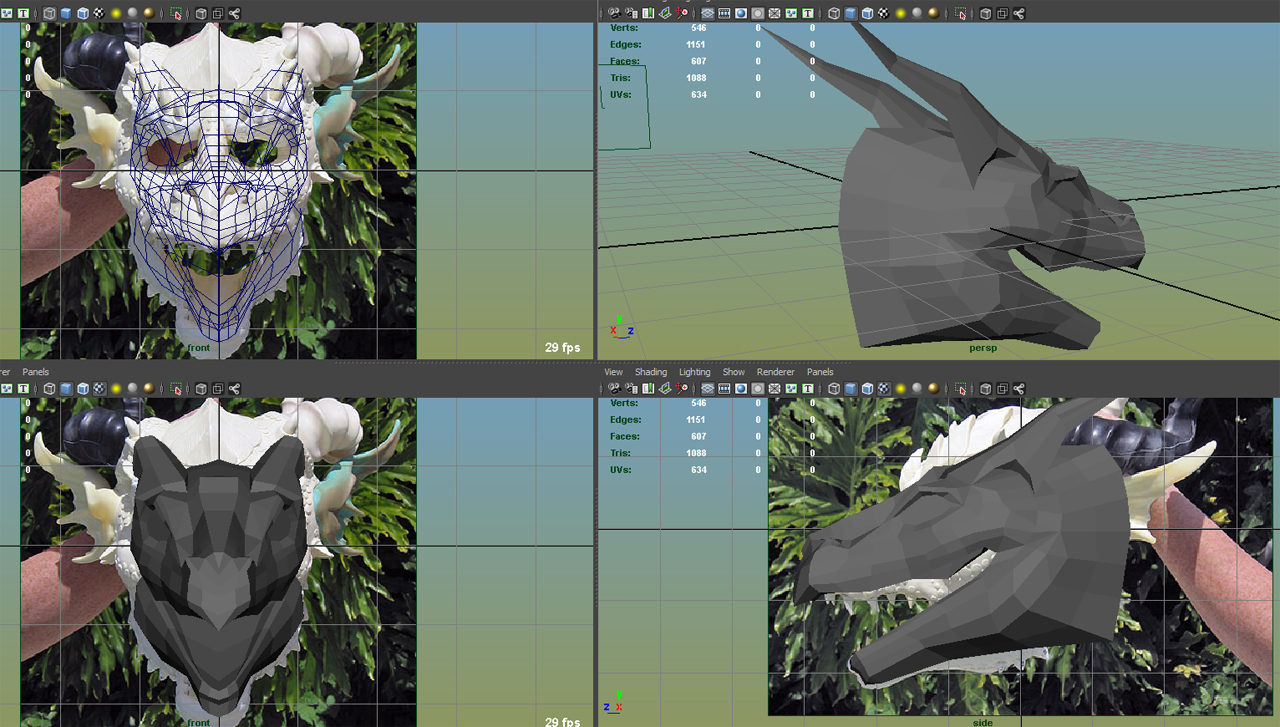The image size is (1280, 727).
Task: Open the Renderer menu of side panel
Action: tap(776, 372)
